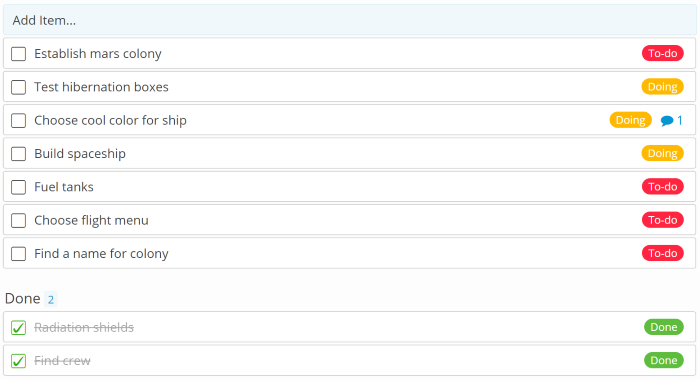Change the Doing status of Build spaceship
The width and height of the screenshot is (700, 380).
662,153
